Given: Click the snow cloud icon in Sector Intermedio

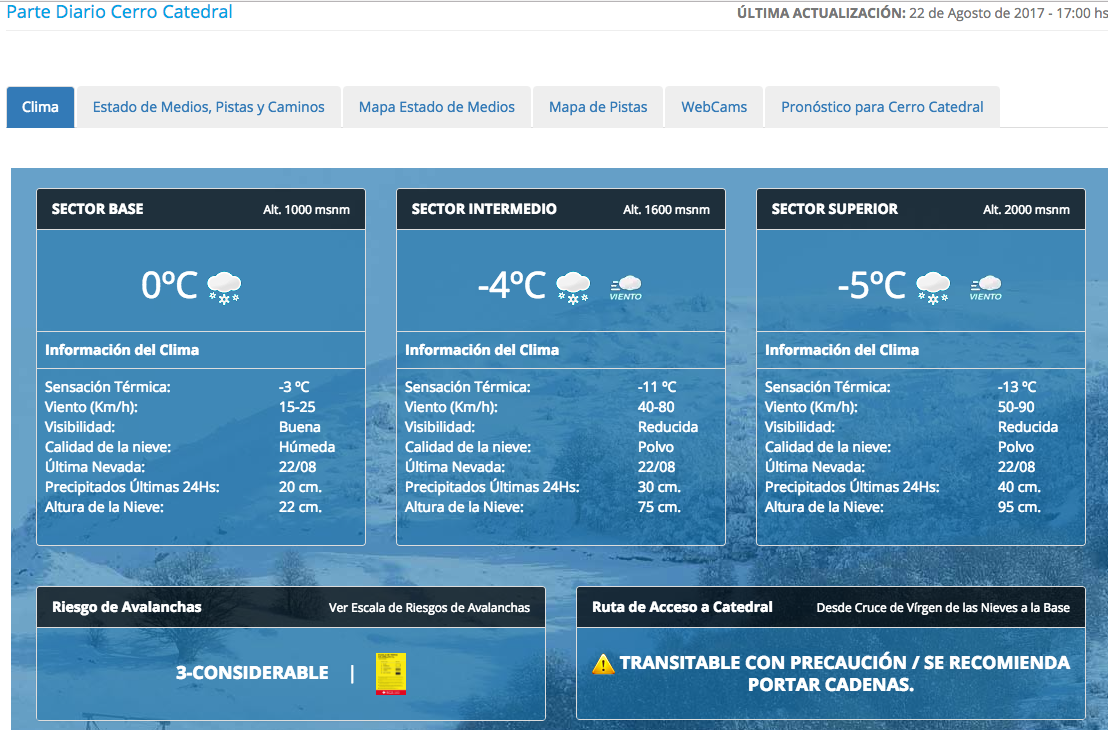Looking at the screenshot, I should point(573,288).
